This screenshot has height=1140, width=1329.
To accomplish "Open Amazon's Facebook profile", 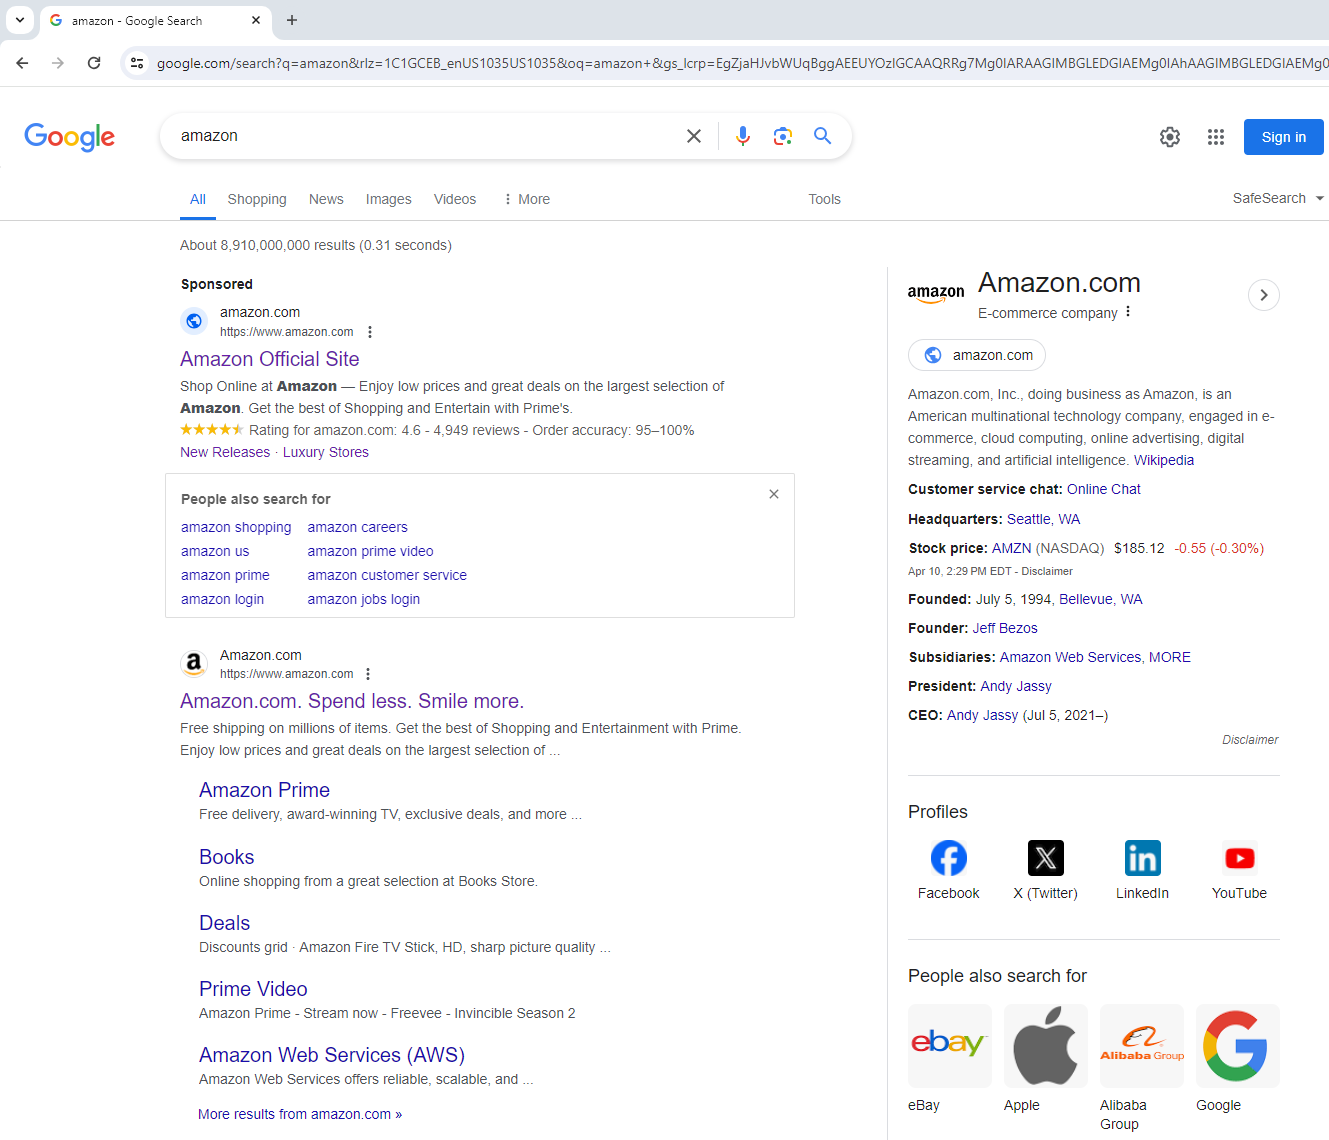I will [x=949, y=870].
